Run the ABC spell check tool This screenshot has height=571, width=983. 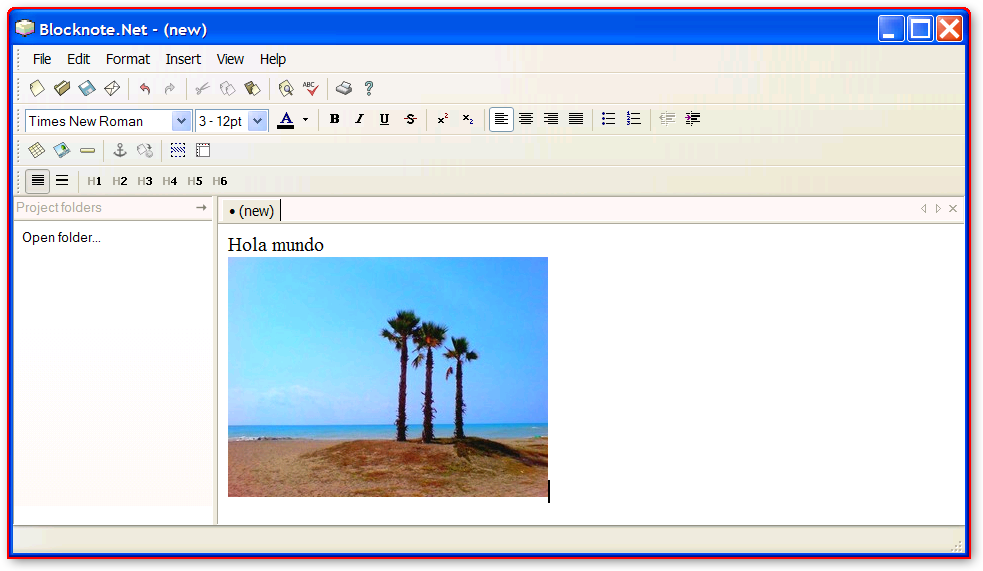tap(311, 89)
